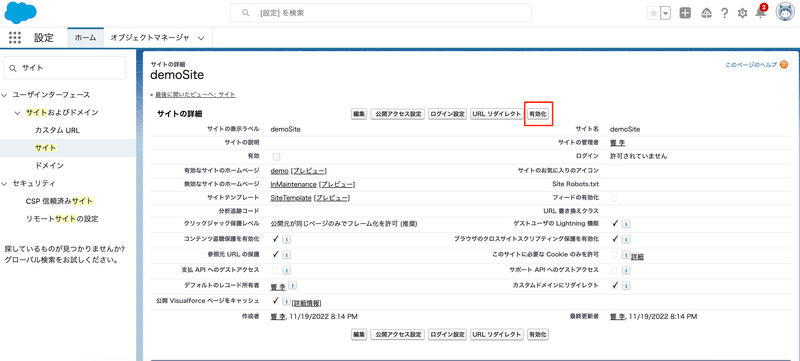
Task: Toggle コンテンツ盗聴保護を有効化 checkmark
Action: (x=276, y=238)
